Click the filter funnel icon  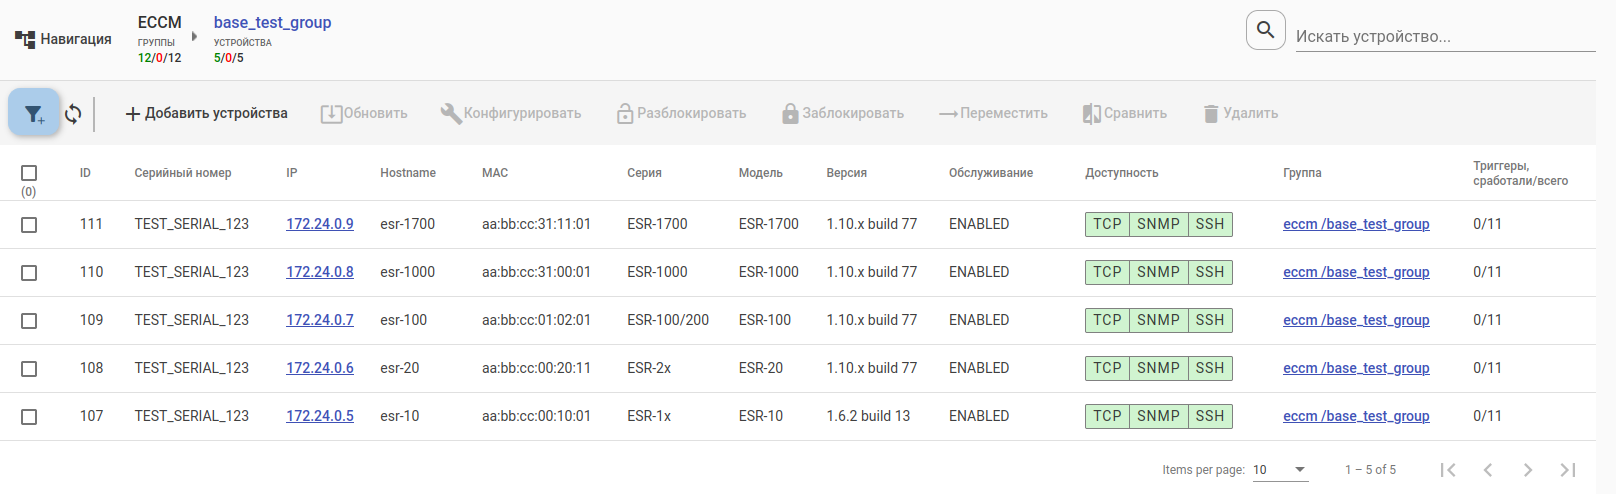point(34,113)
